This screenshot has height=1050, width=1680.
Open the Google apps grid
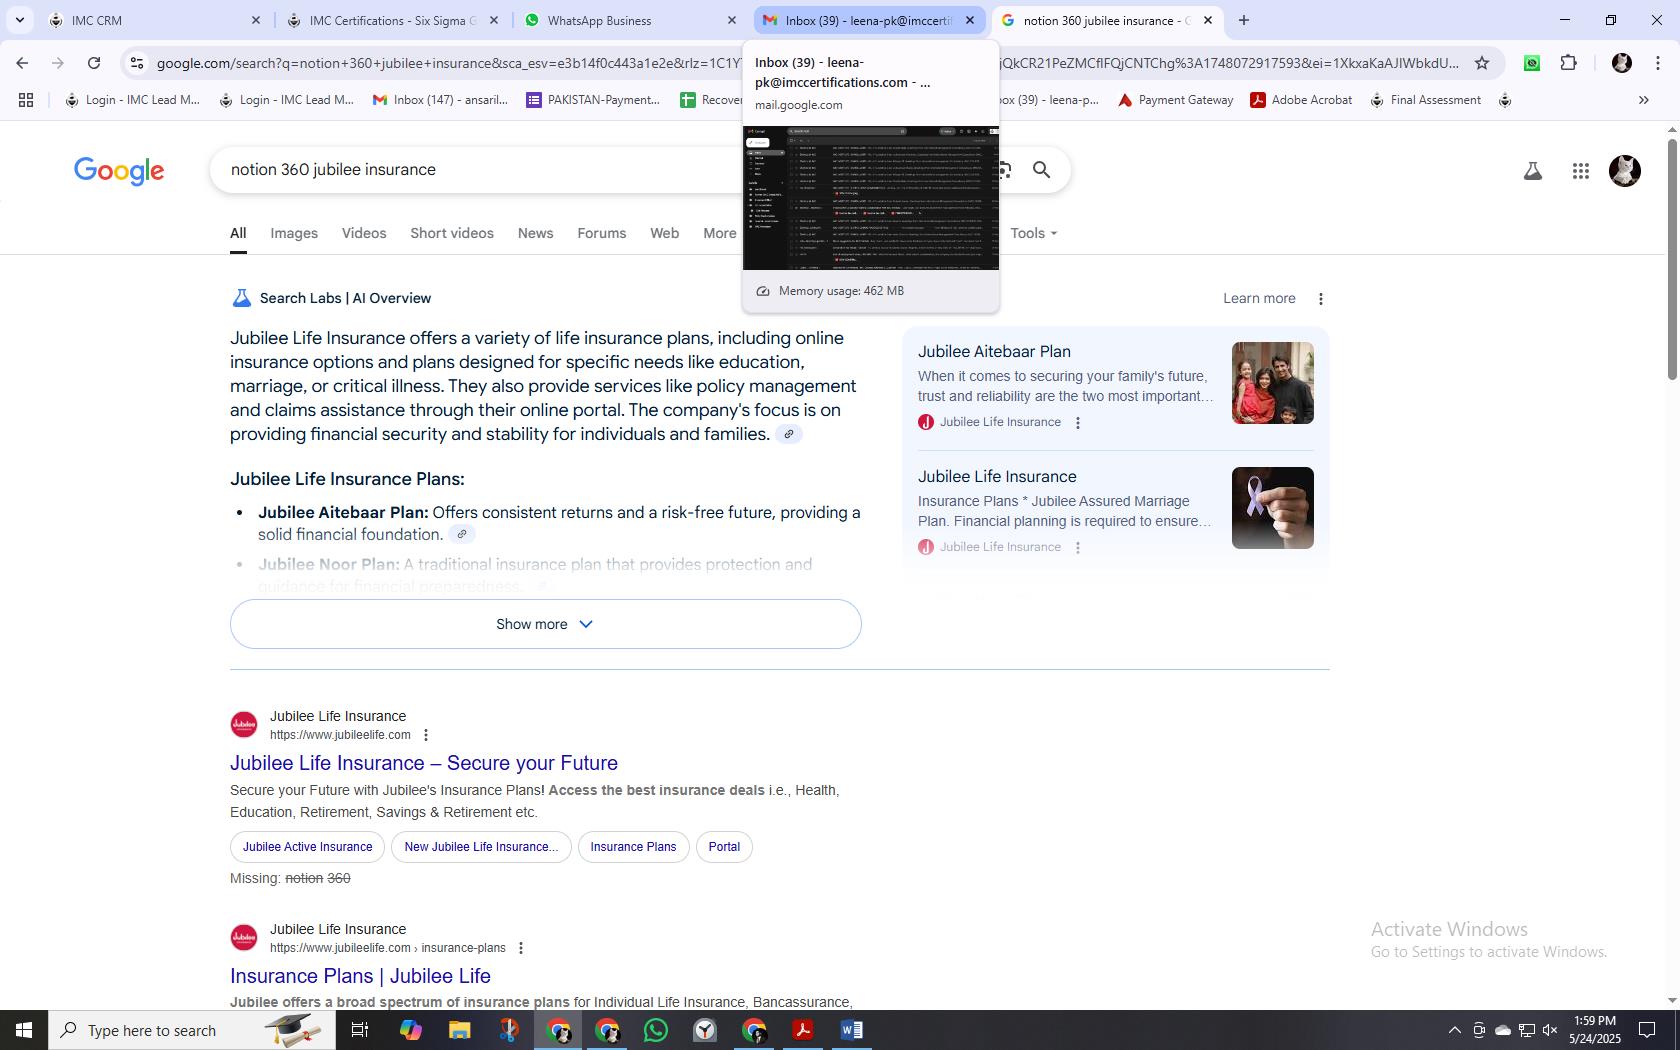pyautogui.click(x=1580, y=171)
